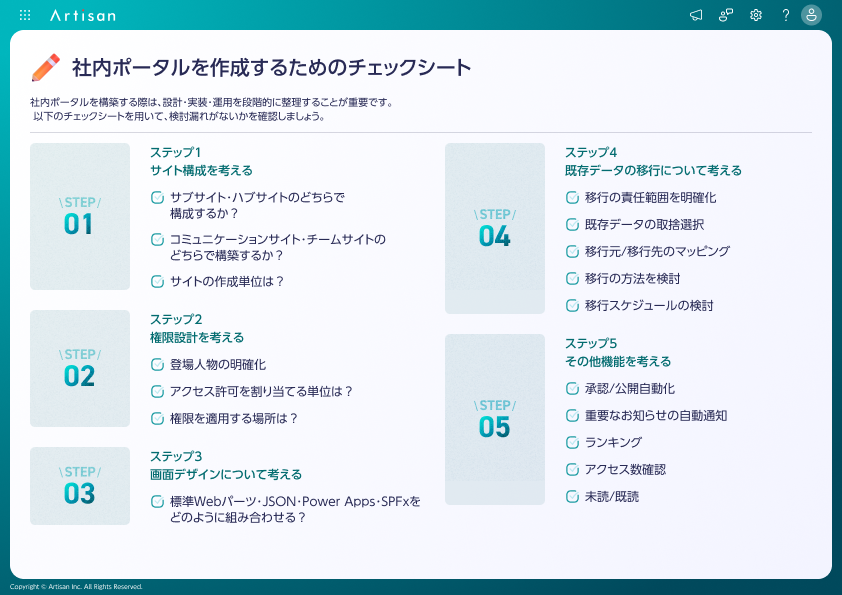Check アクセス数確認 item

572,470
